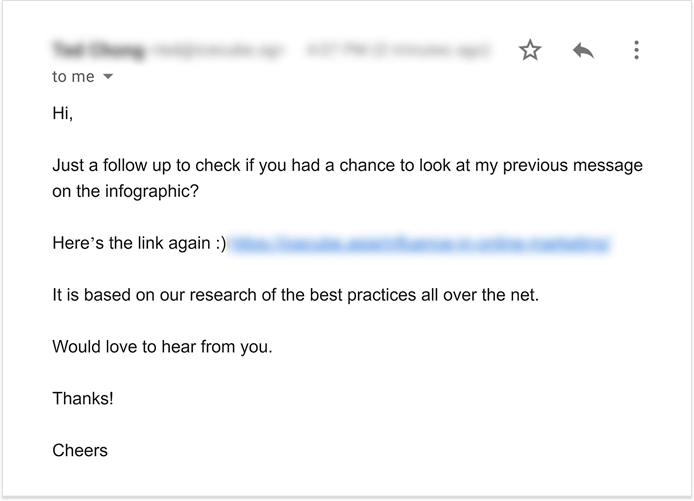Open the blurred blue hyperlink in email
The height and width of the screenshot is (501, 694).
coord(420,243)
